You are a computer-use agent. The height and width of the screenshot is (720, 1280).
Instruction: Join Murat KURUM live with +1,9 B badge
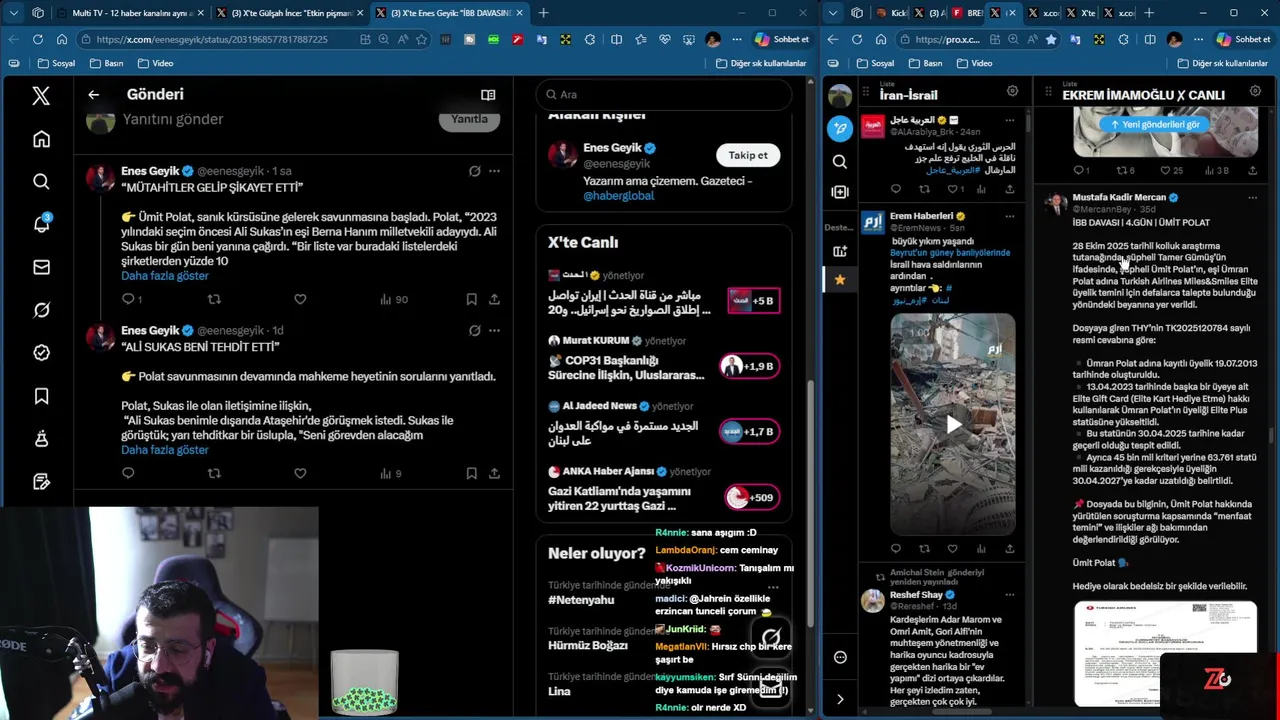coord(750,366)
